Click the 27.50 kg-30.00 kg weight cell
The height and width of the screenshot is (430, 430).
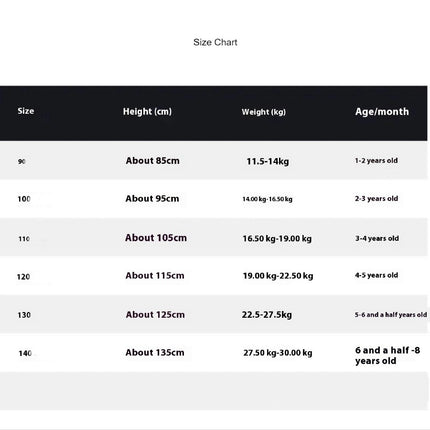pyautogui.click(x=278, y=353)
